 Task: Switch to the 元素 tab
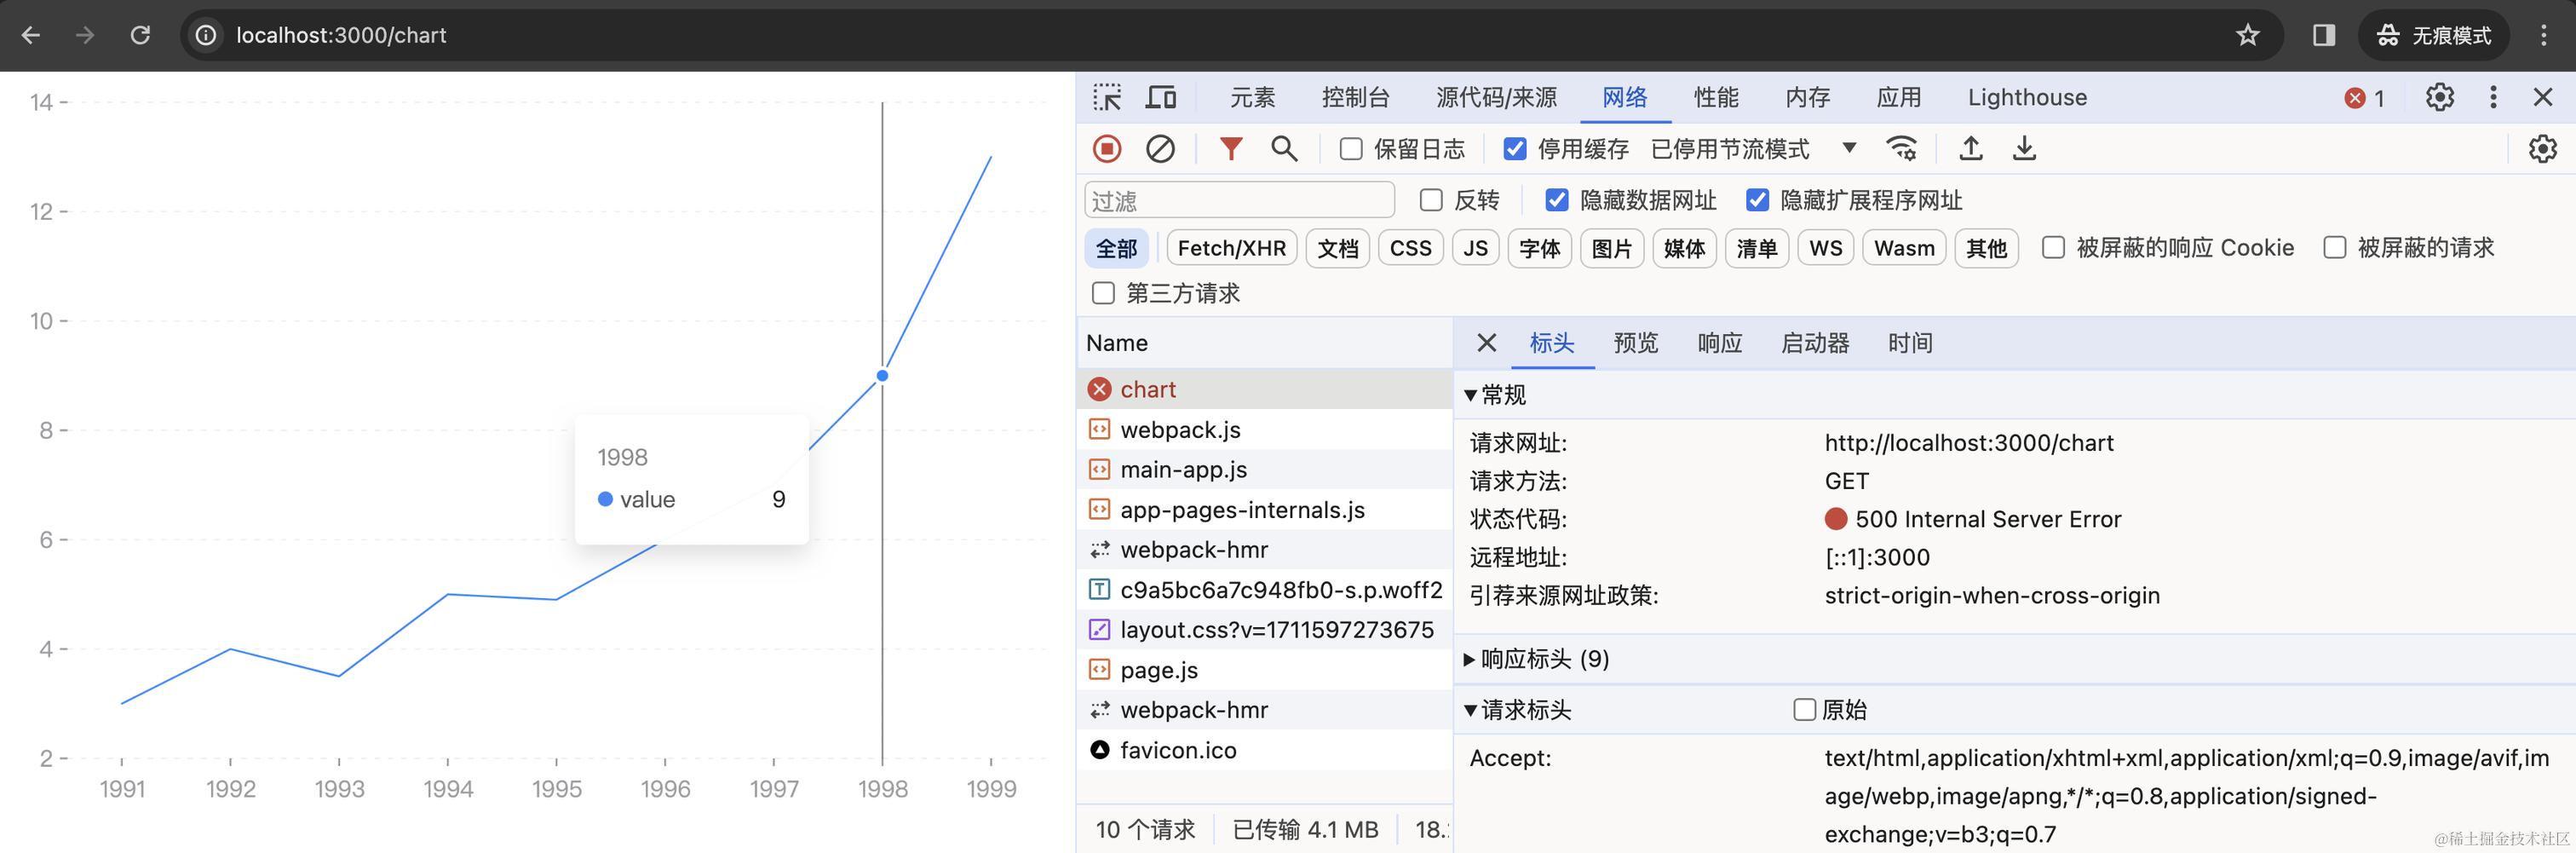pos(1252,97)
